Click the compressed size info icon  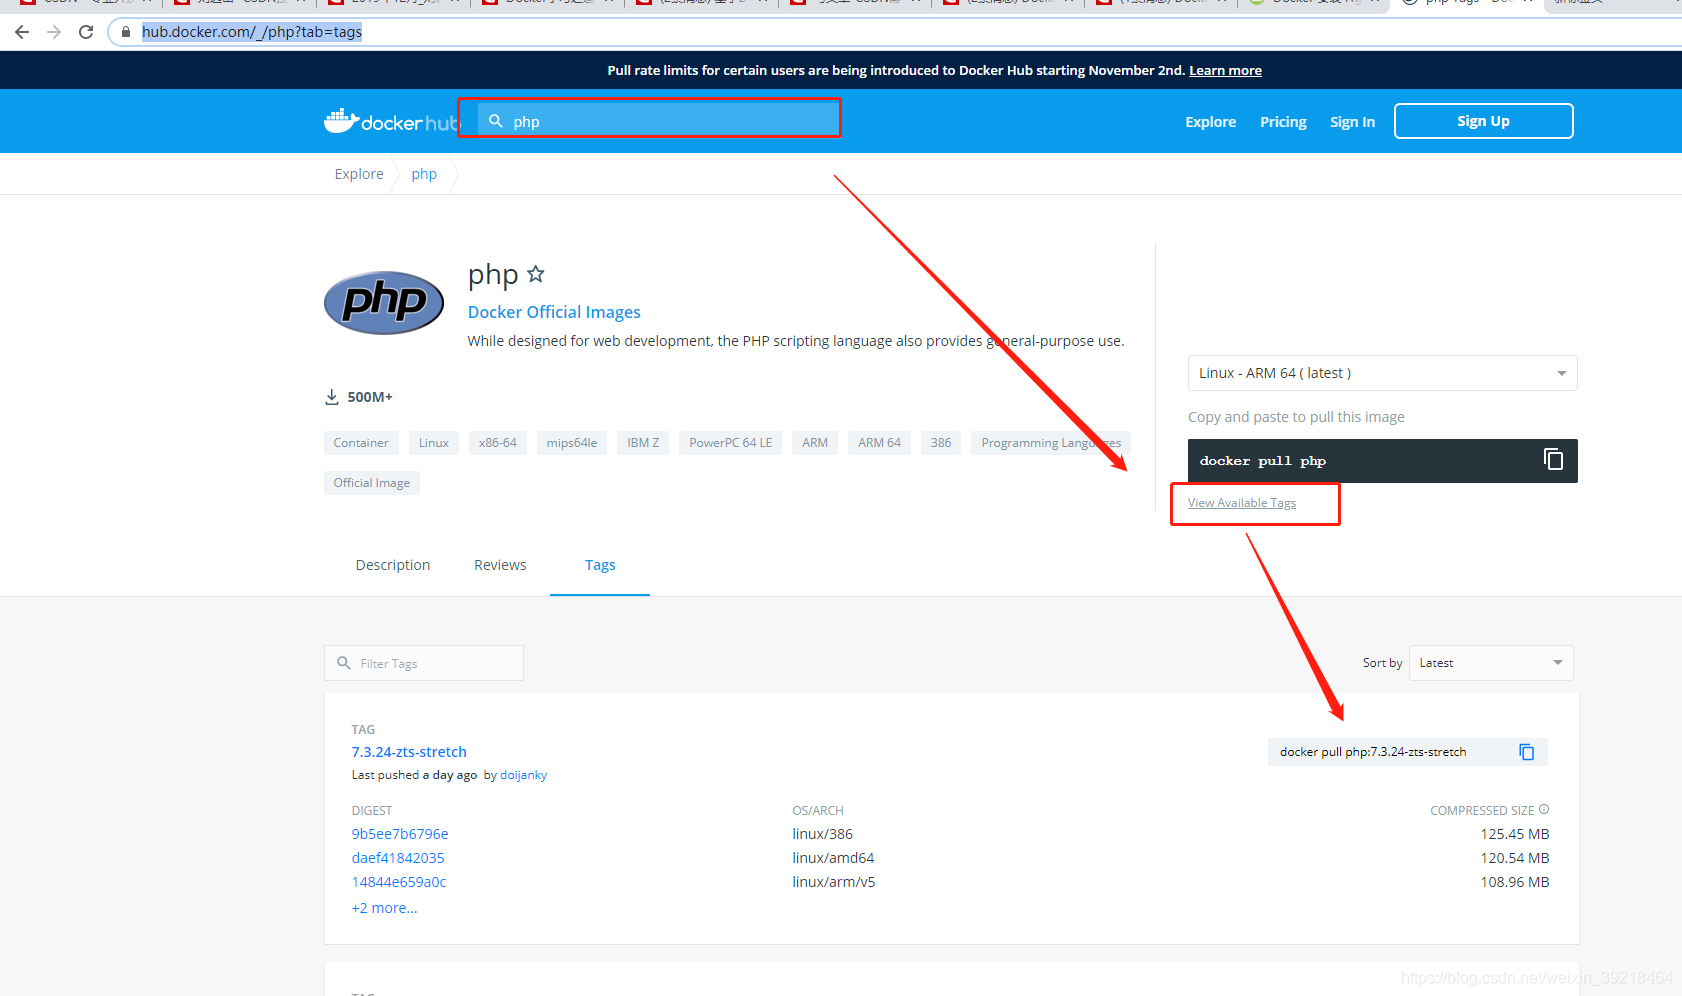tap(1544, 810)
